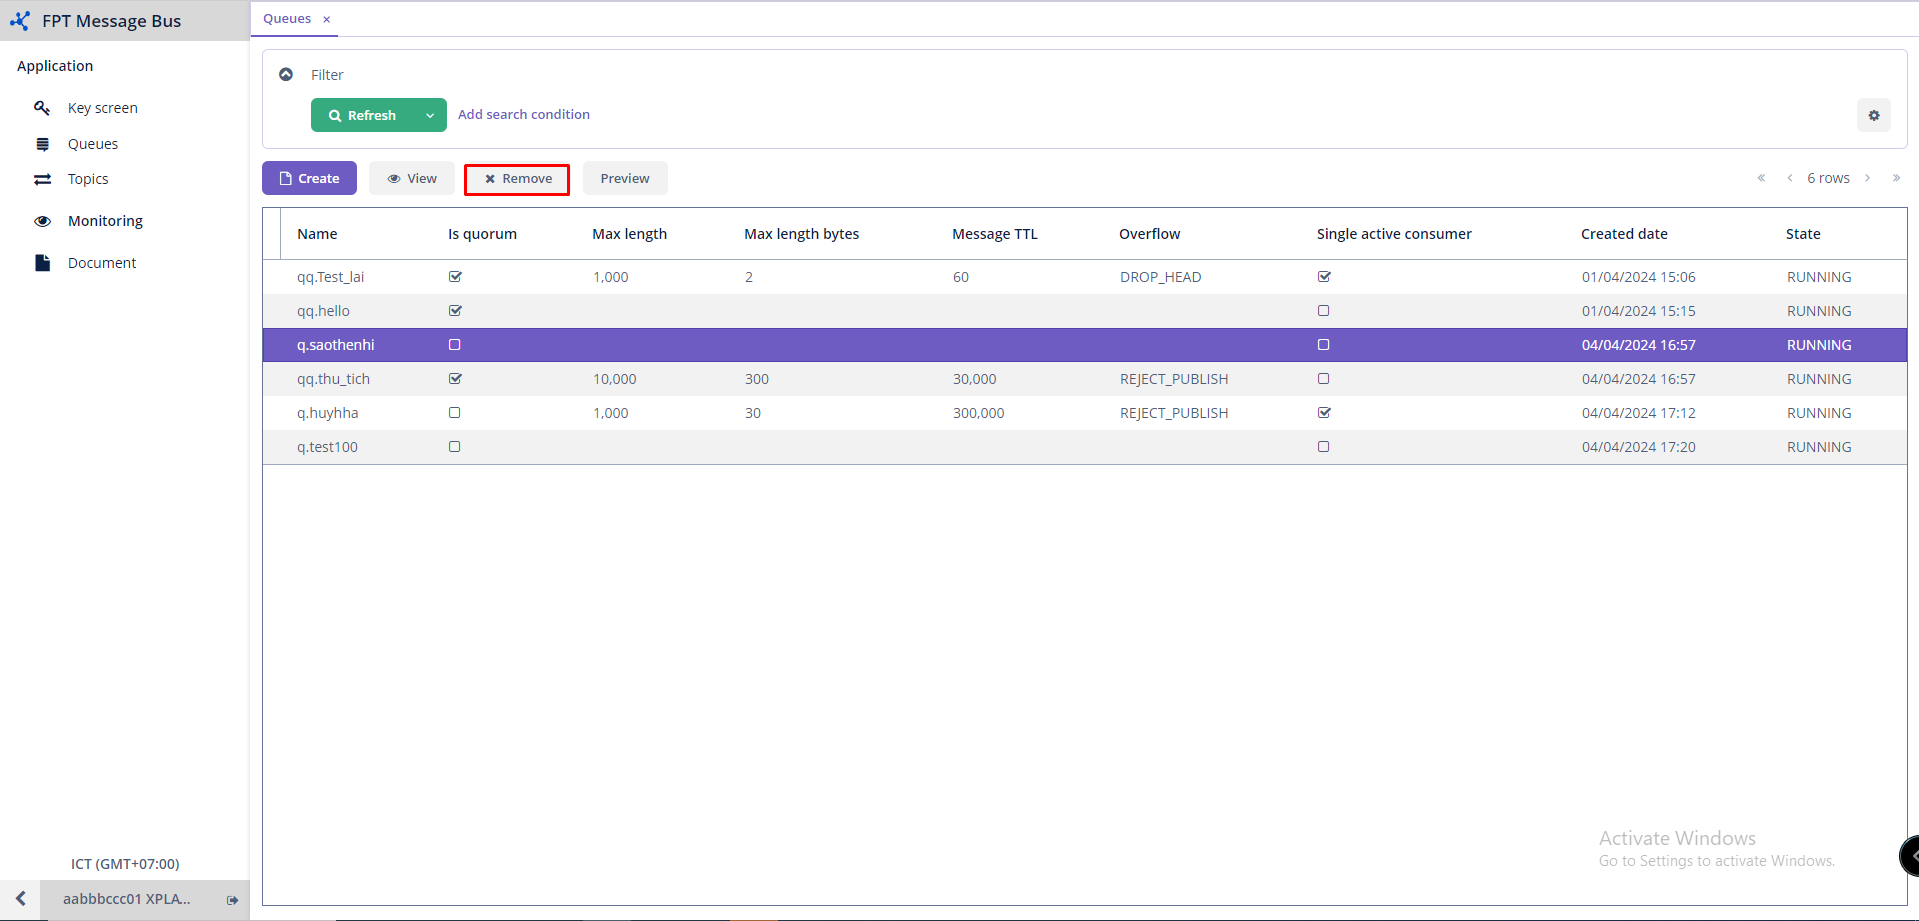The height and width of the screenshot is (921, 1919).
Task: Click the Queues stack icon in sidebar
Action: (x=42, y=144)
